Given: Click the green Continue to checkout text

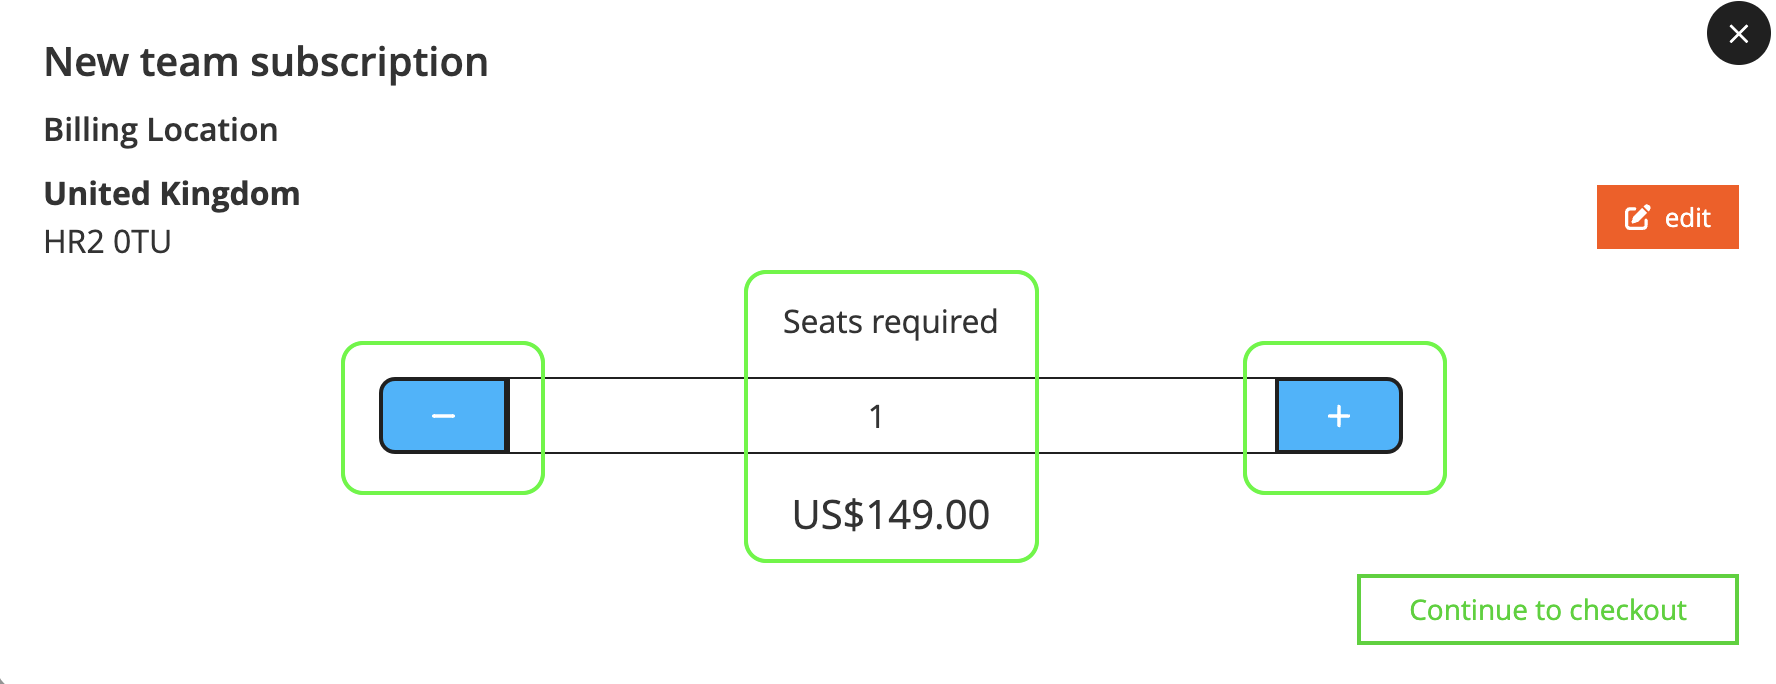Looking at the screenshot, I should coord(1547,610).
